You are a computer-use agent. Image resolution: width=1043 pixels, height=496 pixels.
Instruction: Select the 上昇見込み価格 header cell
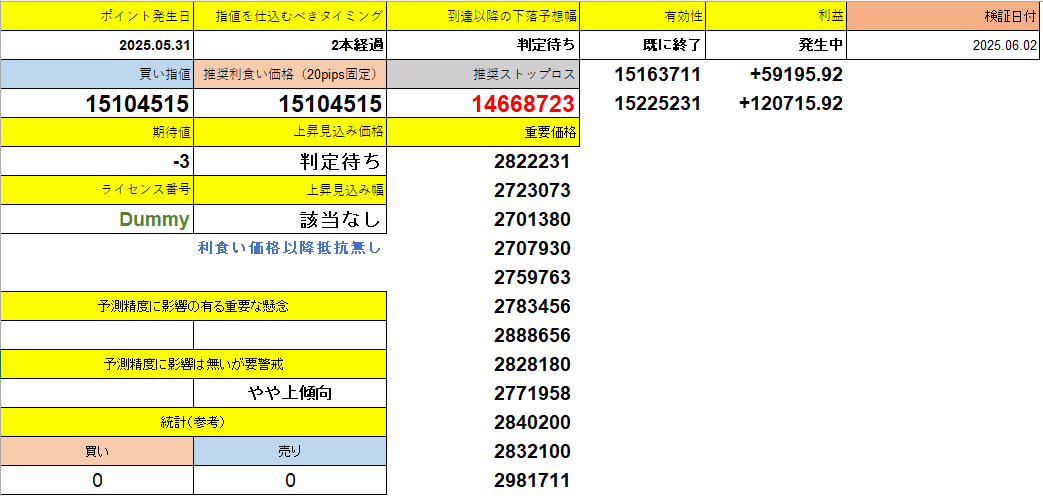pyautogui.click(x=290, y=132)
